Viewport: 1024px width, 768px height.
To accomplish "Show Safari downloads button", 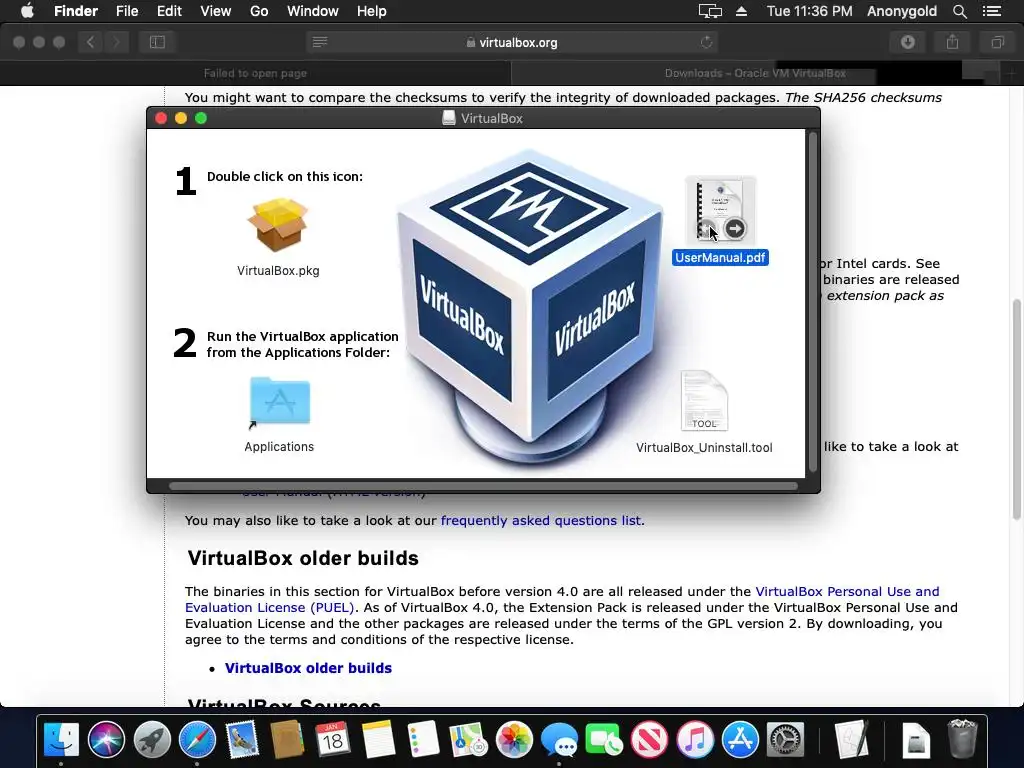I will coord(908,42).
